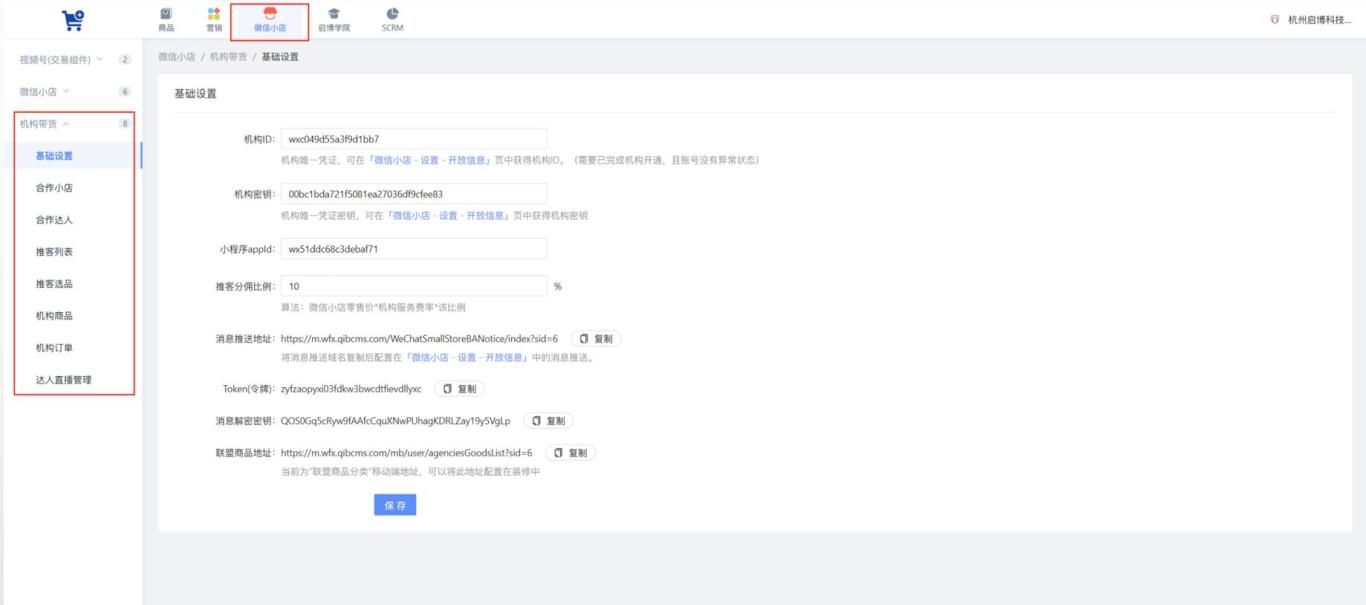The image size is (1366, 605).
Task: Focus the 机构ID input field
Action: tap(414, 139)
